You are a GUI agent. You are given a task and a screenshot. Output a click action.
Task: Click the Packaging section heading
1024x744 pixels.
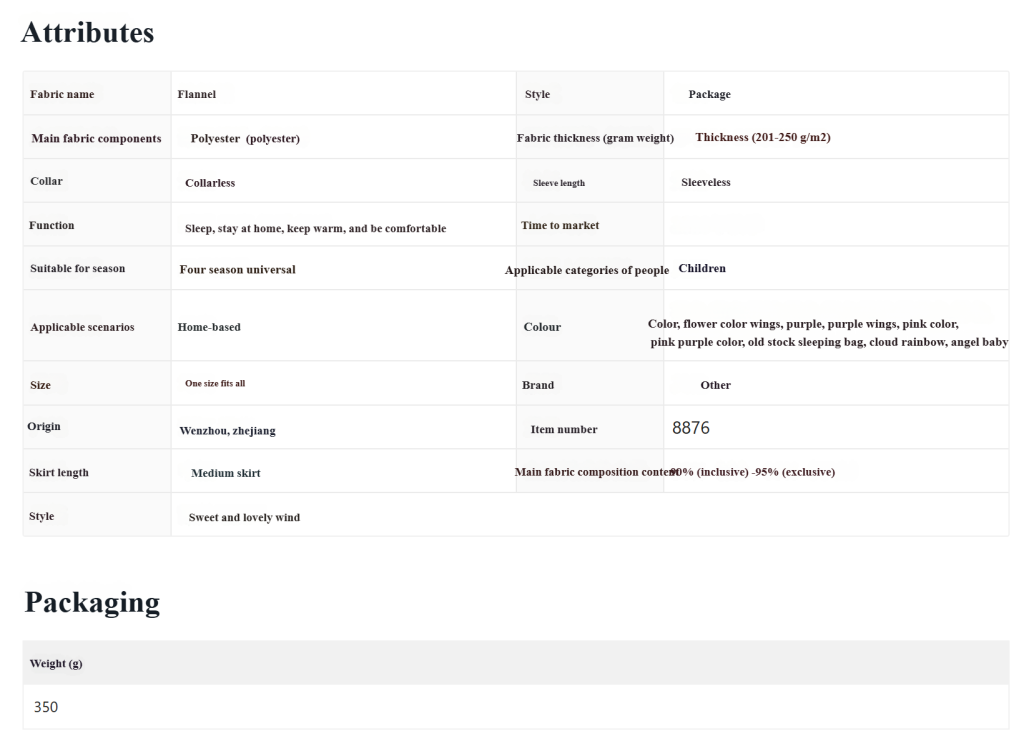92,602
